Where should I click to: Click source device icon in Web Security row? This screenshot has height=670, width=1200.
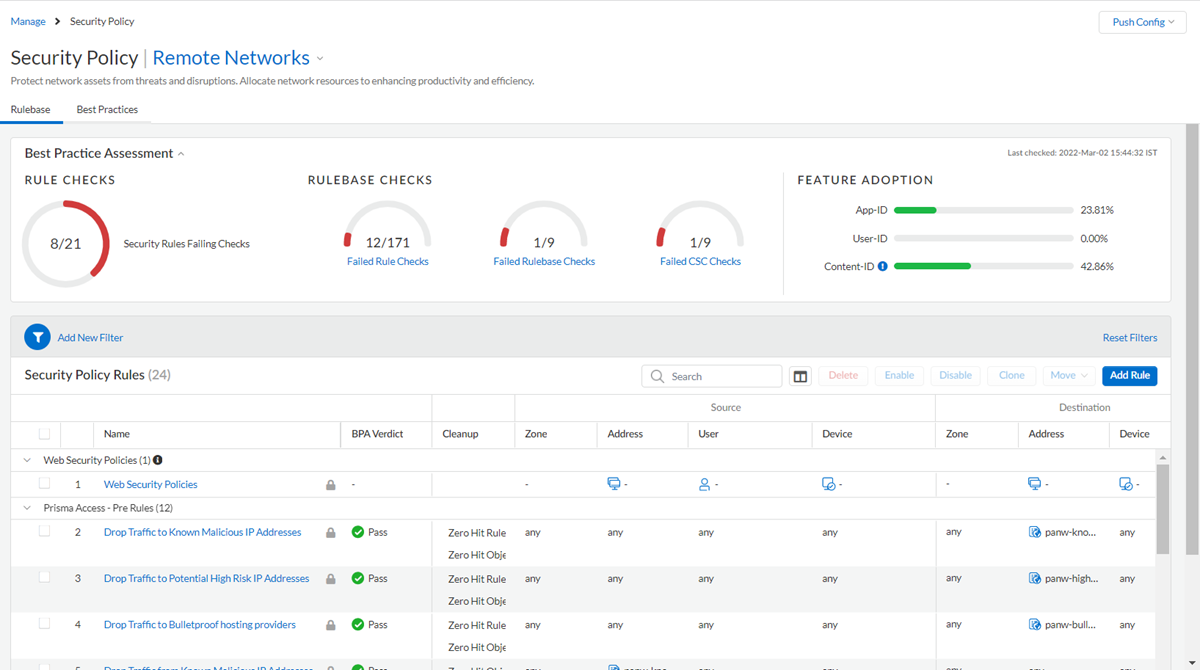pyautogui.click(x=828, y=484)
